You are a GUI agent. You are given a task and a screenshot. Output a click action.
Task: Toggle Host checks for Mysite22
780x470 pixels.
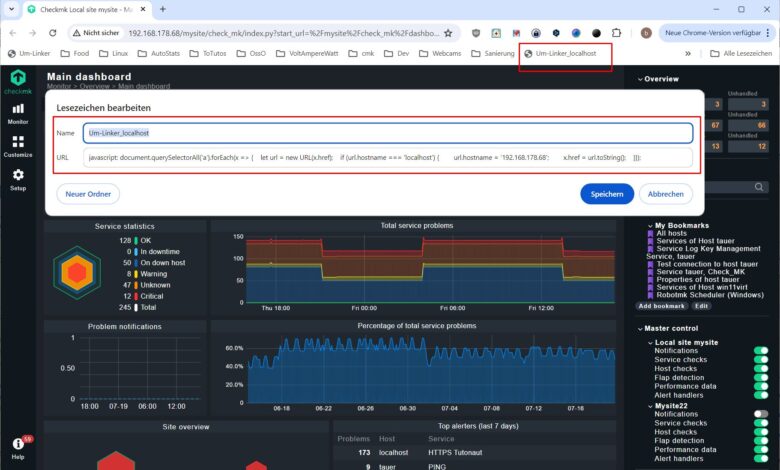tap(761, 432)
